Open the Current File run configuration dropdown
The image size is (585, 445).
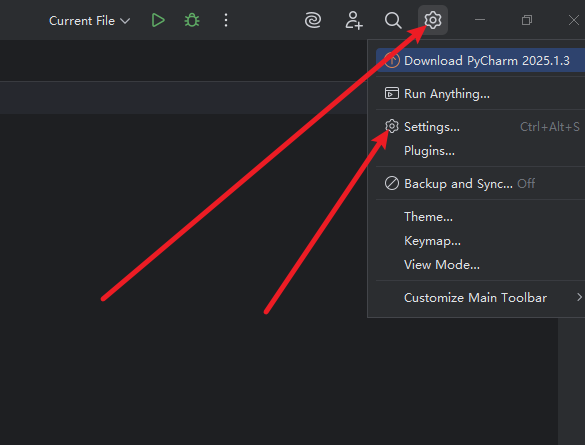pos(90,21)
